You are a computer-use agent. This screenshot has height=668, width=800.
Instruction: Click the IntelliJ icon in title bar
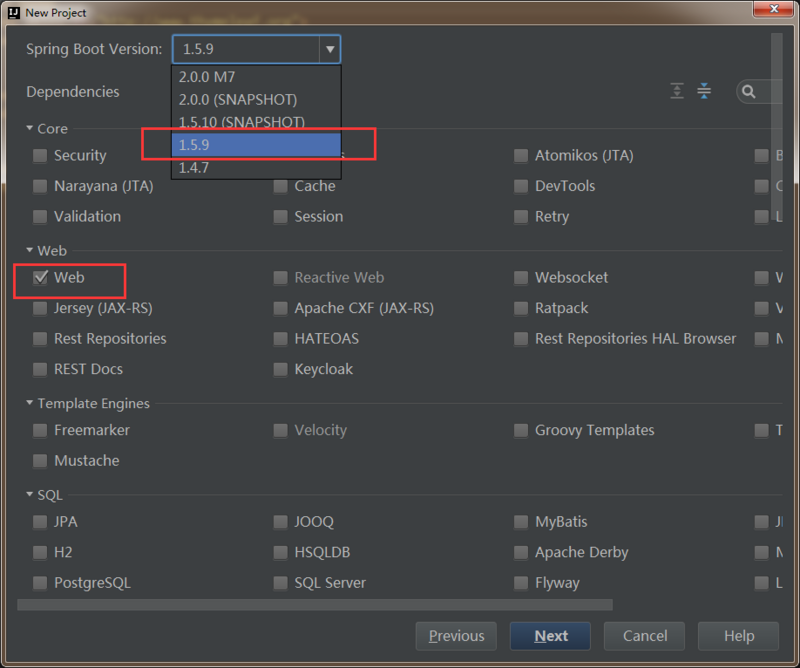point(14,13)
